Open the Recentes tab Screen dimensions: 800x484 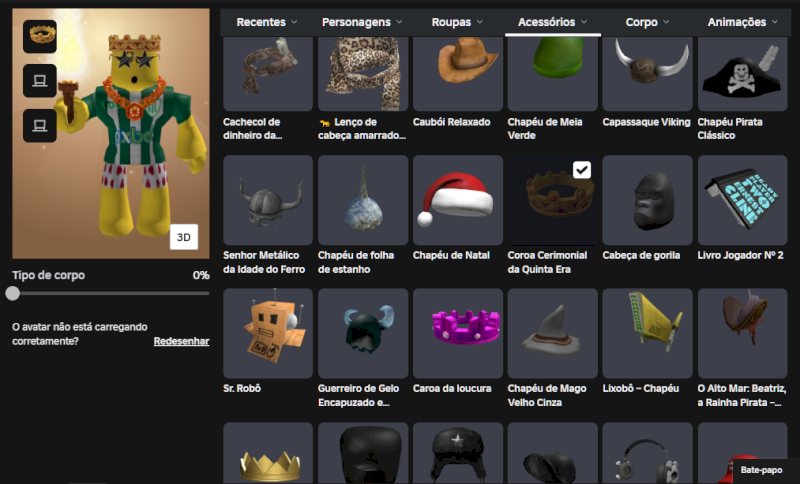(267, 22)
